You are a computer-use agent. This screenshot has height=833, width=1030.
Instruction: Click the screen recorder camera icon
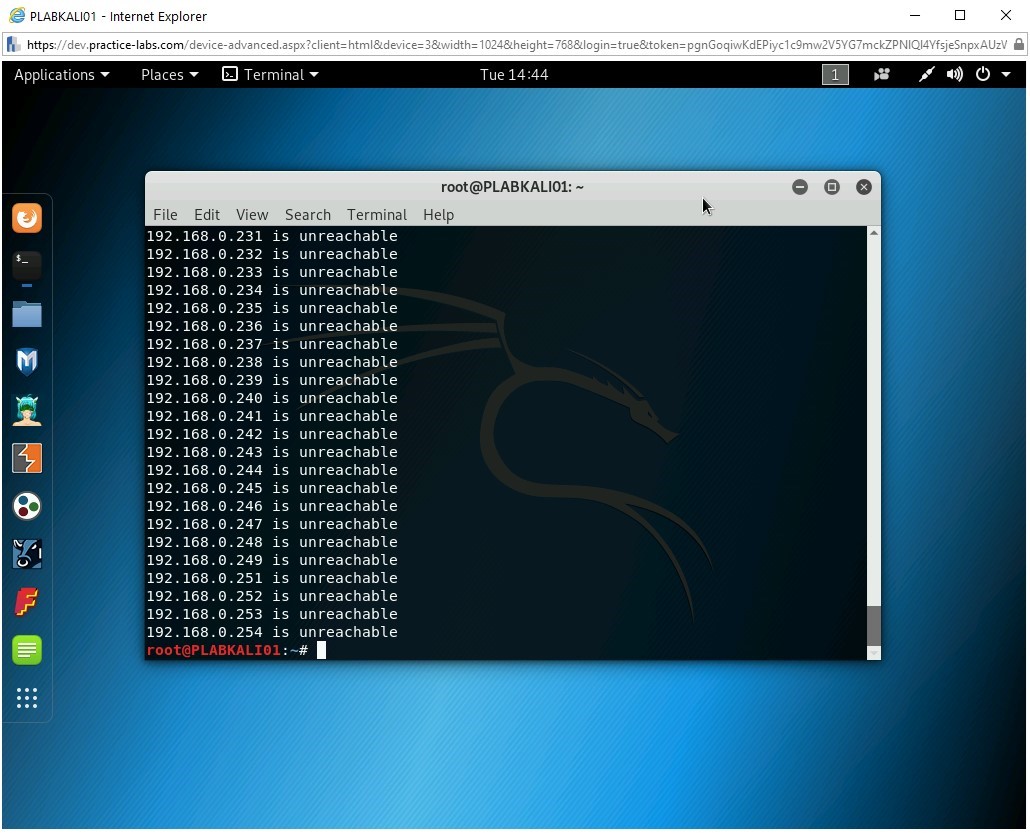(882, 75)
